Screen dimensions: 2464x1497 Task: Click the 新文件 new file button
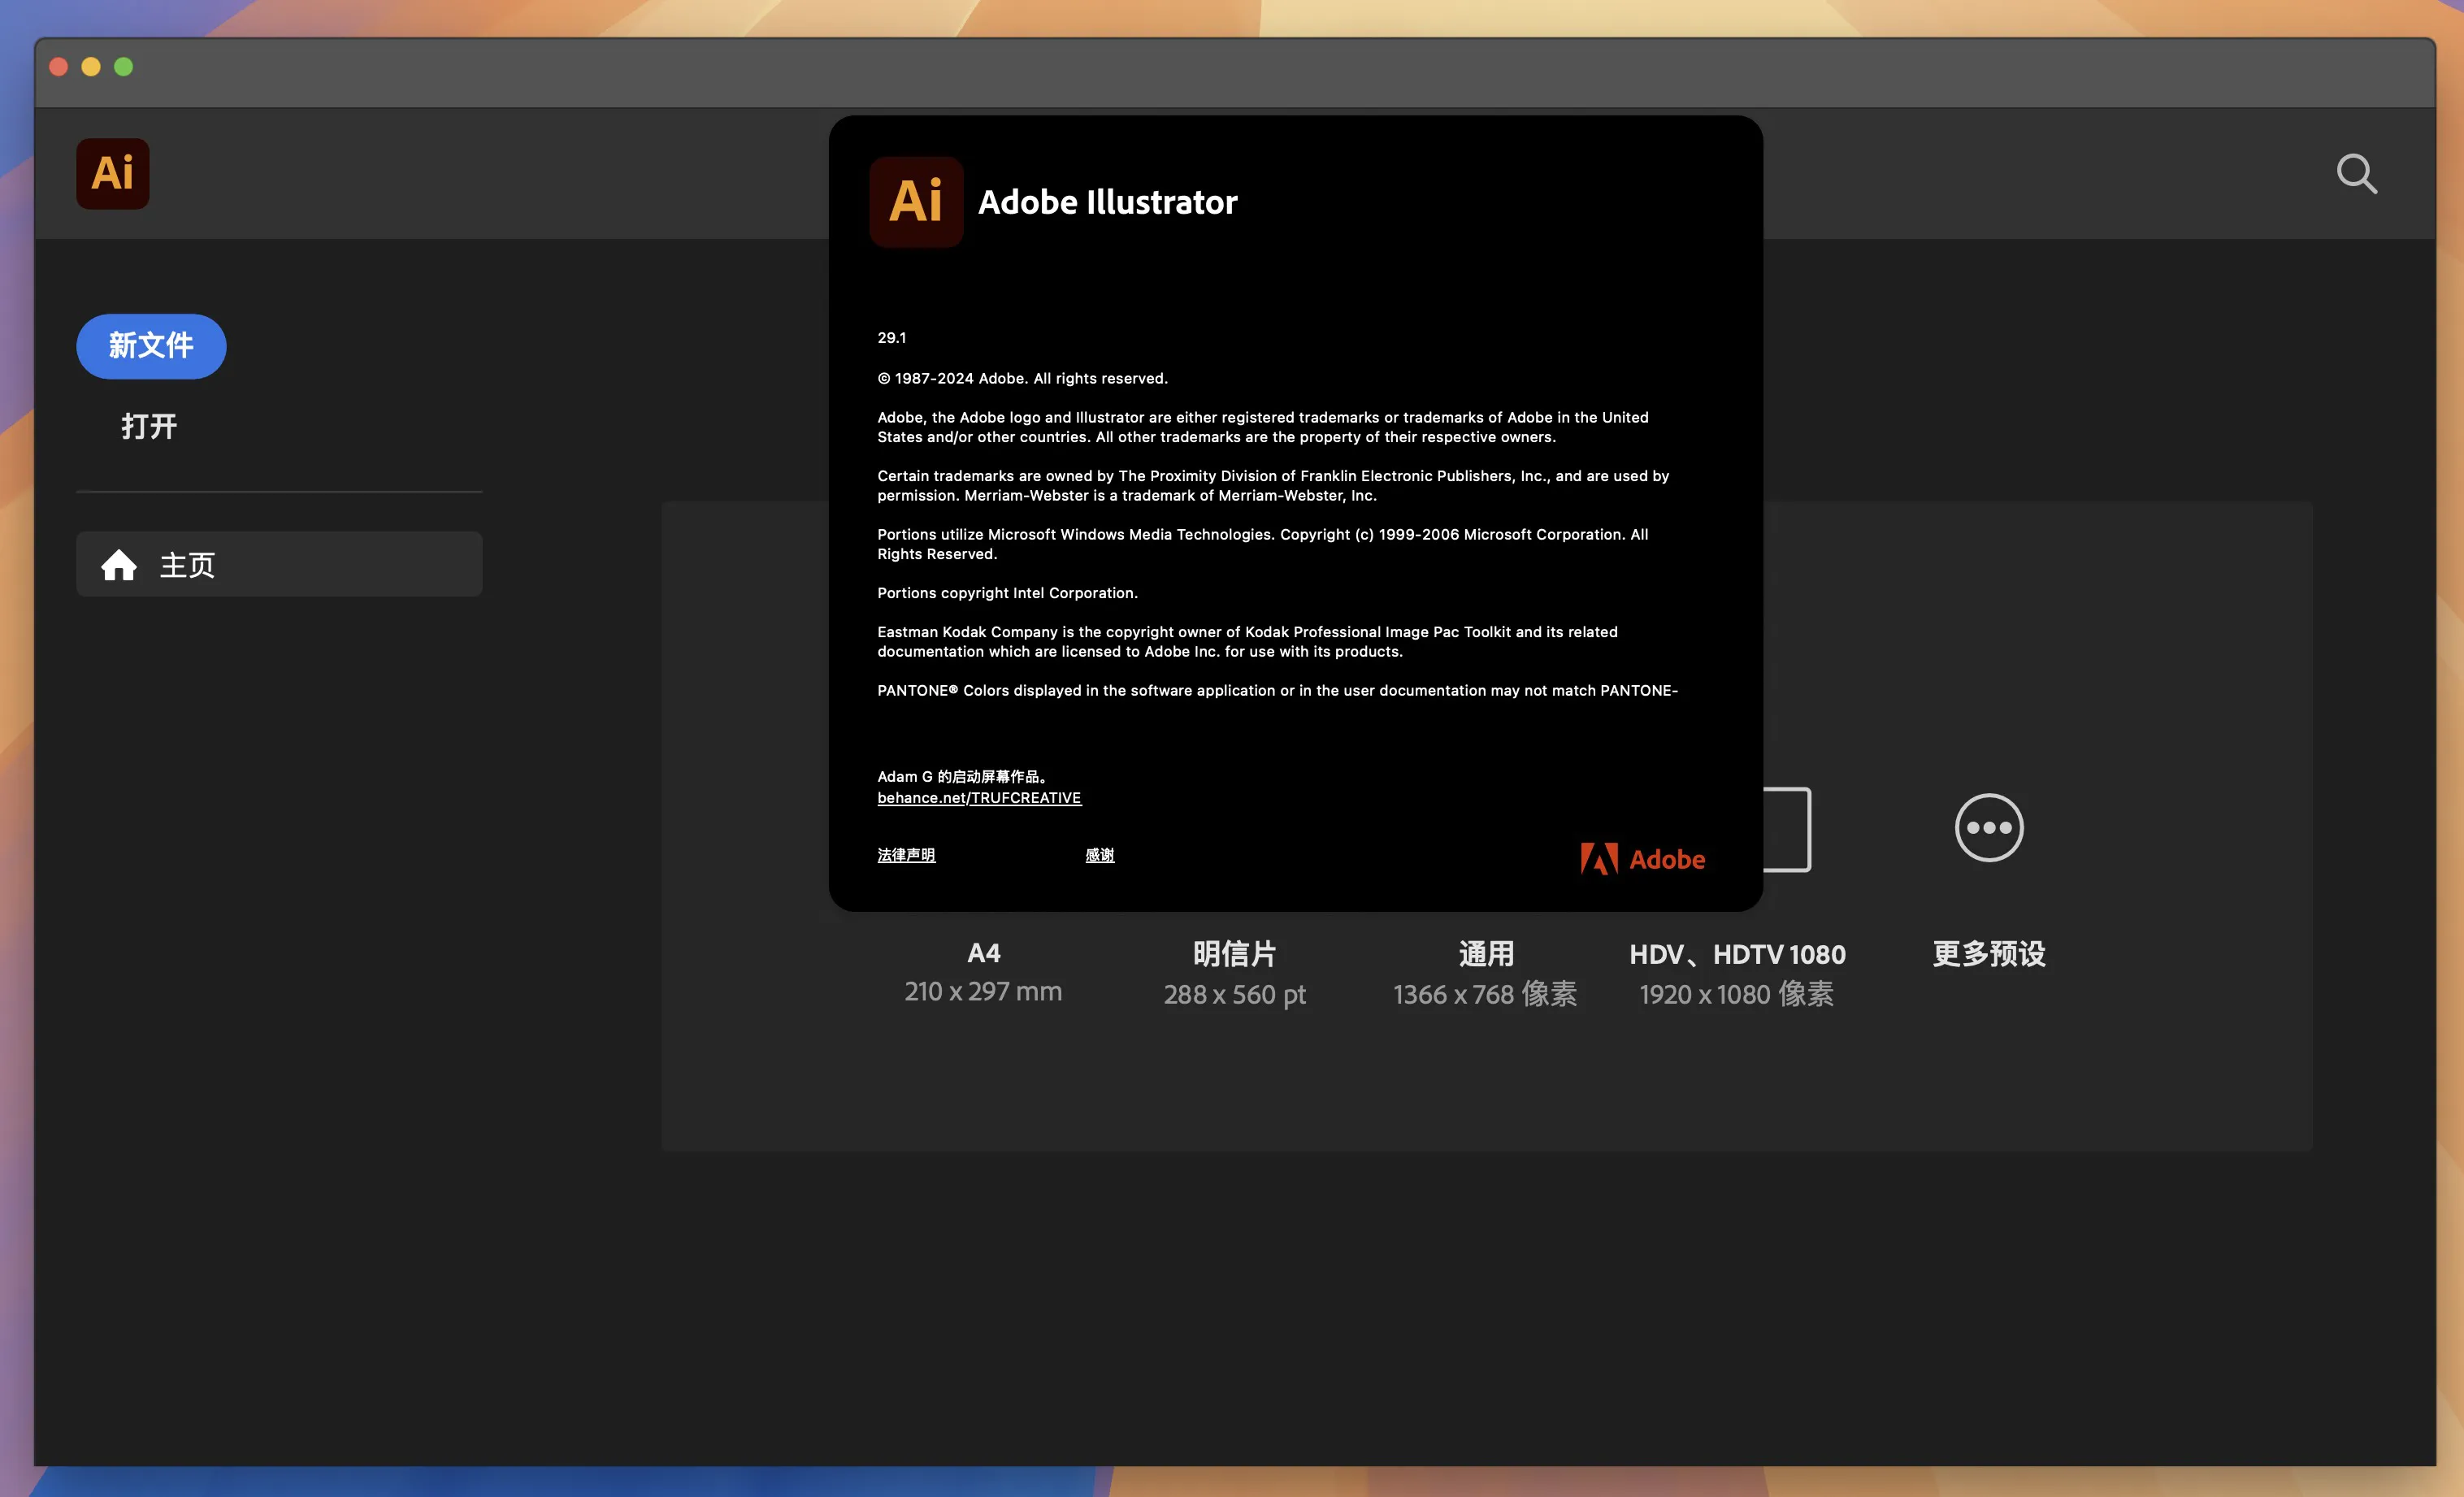(151, 346)
